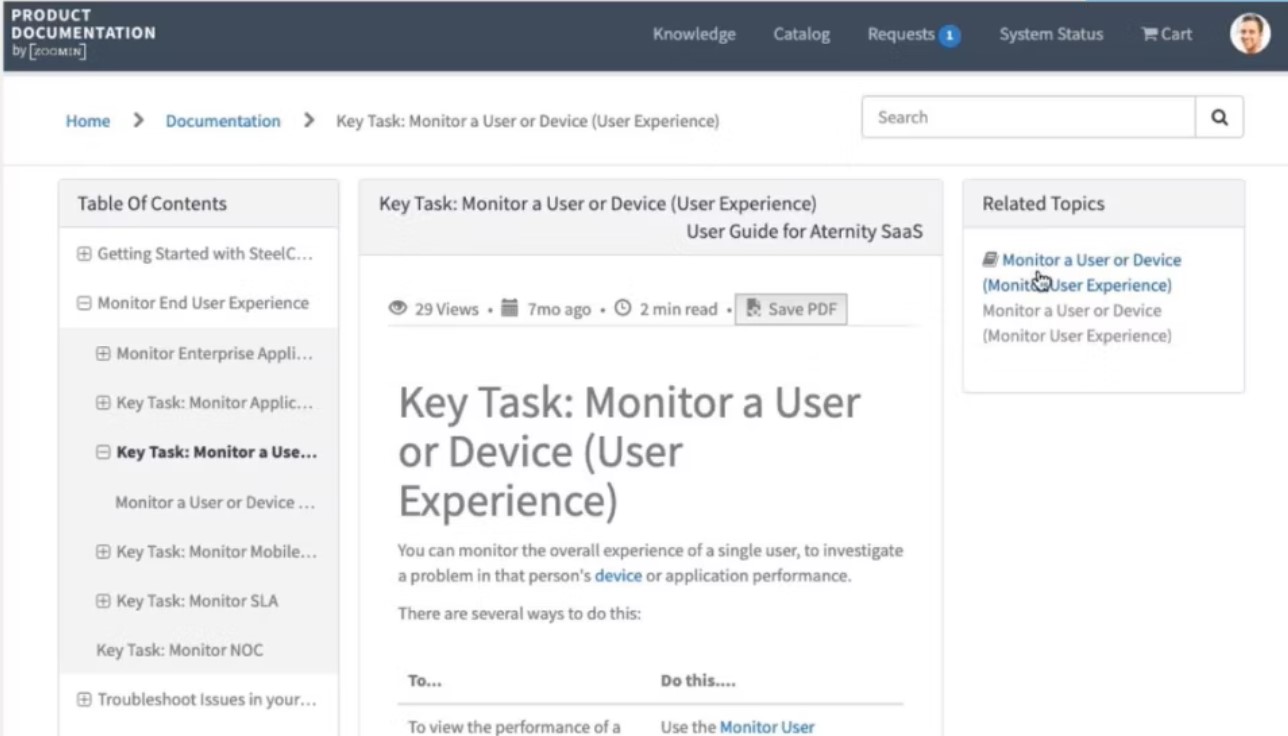
Task: Click the Product Documentation Zoomin logo
Action: click(83, 33)
